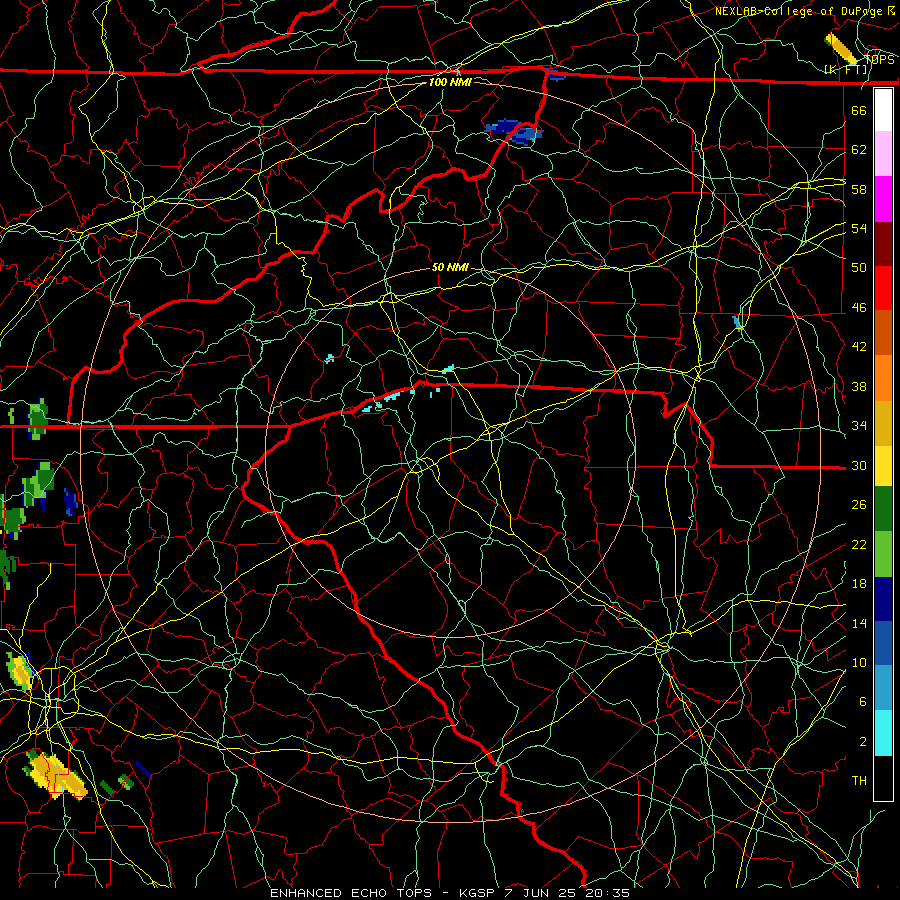This screenshot has width=900, height=900.
Task: Click the 66 legend value
Action: 859,110
